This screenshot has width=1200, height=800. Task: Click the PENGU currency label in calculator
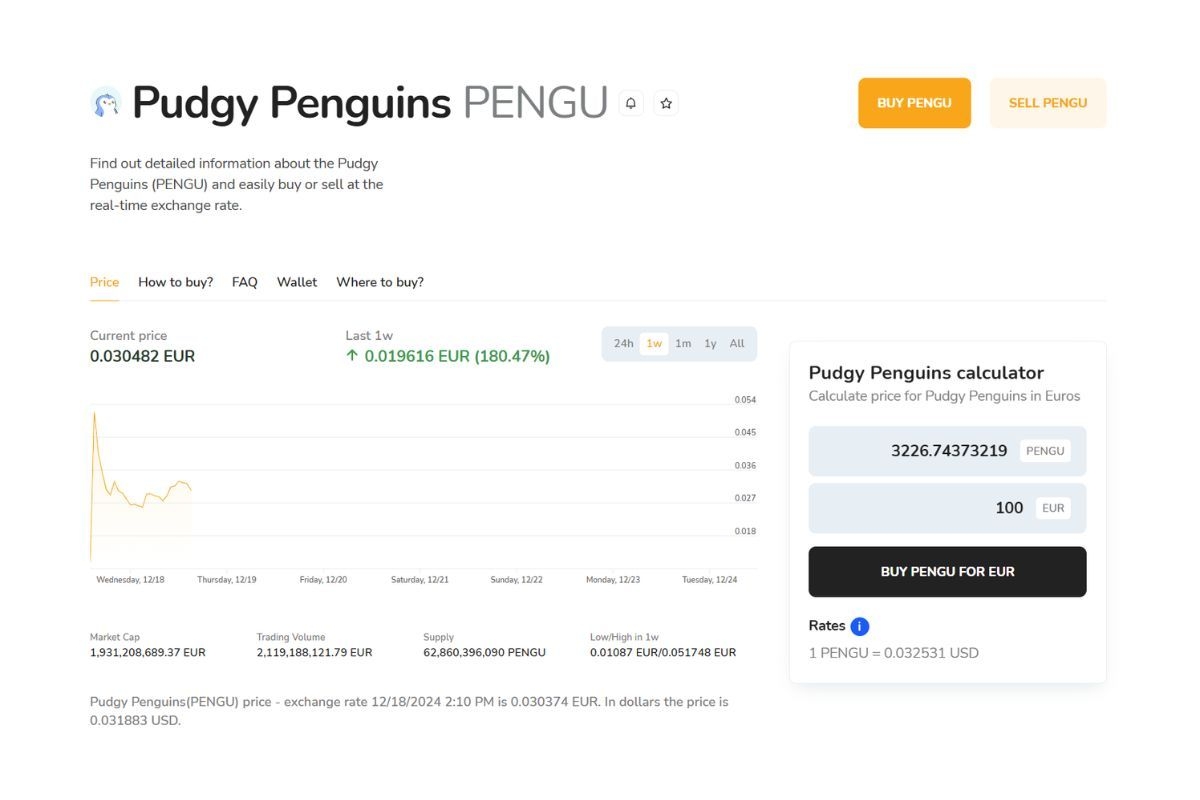[1045, 451]
